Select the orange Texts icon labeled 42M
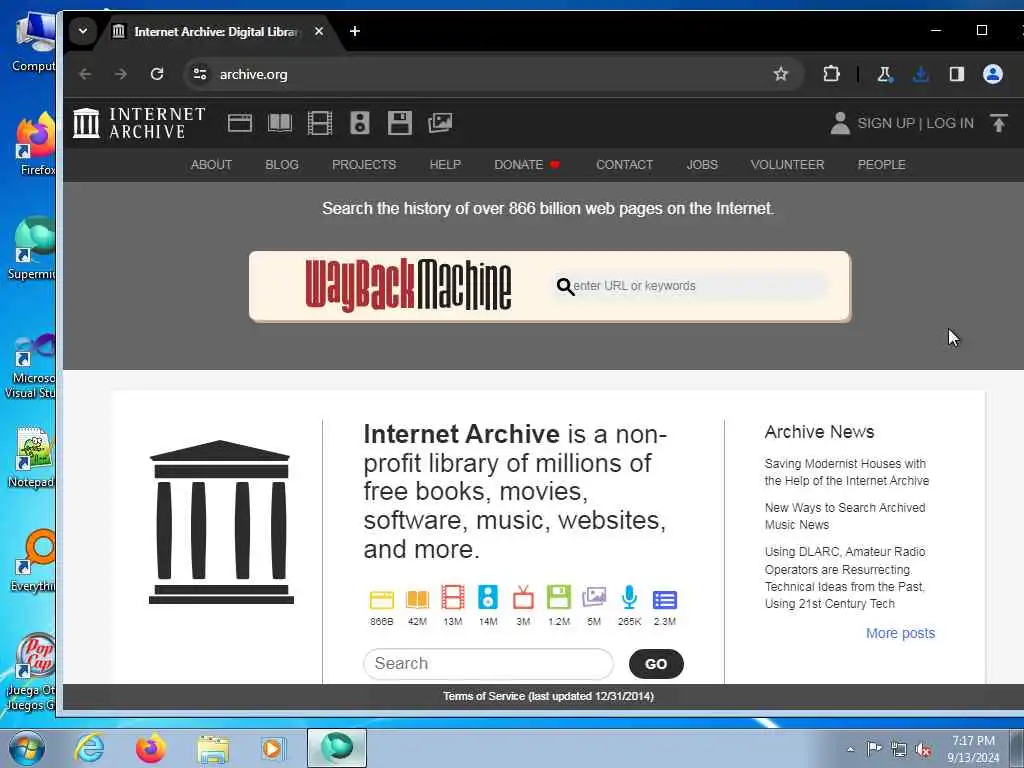 click(x=417, y=599)
